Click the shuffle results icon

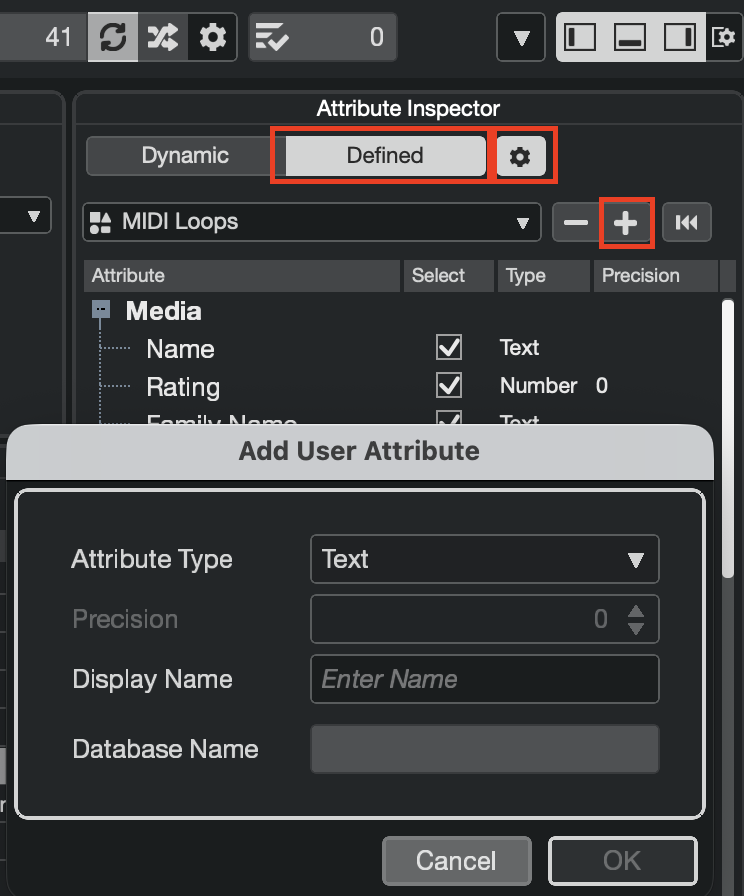pyautogui.click(x=163, y=37)
